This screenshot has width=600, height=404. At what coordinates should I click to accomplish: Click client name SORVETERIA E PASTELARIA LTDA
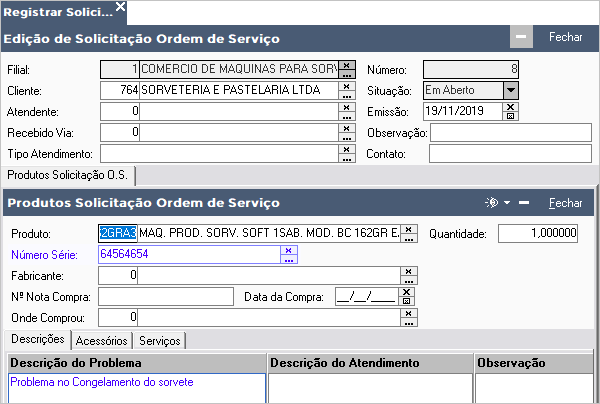click(x=231, y=90)
